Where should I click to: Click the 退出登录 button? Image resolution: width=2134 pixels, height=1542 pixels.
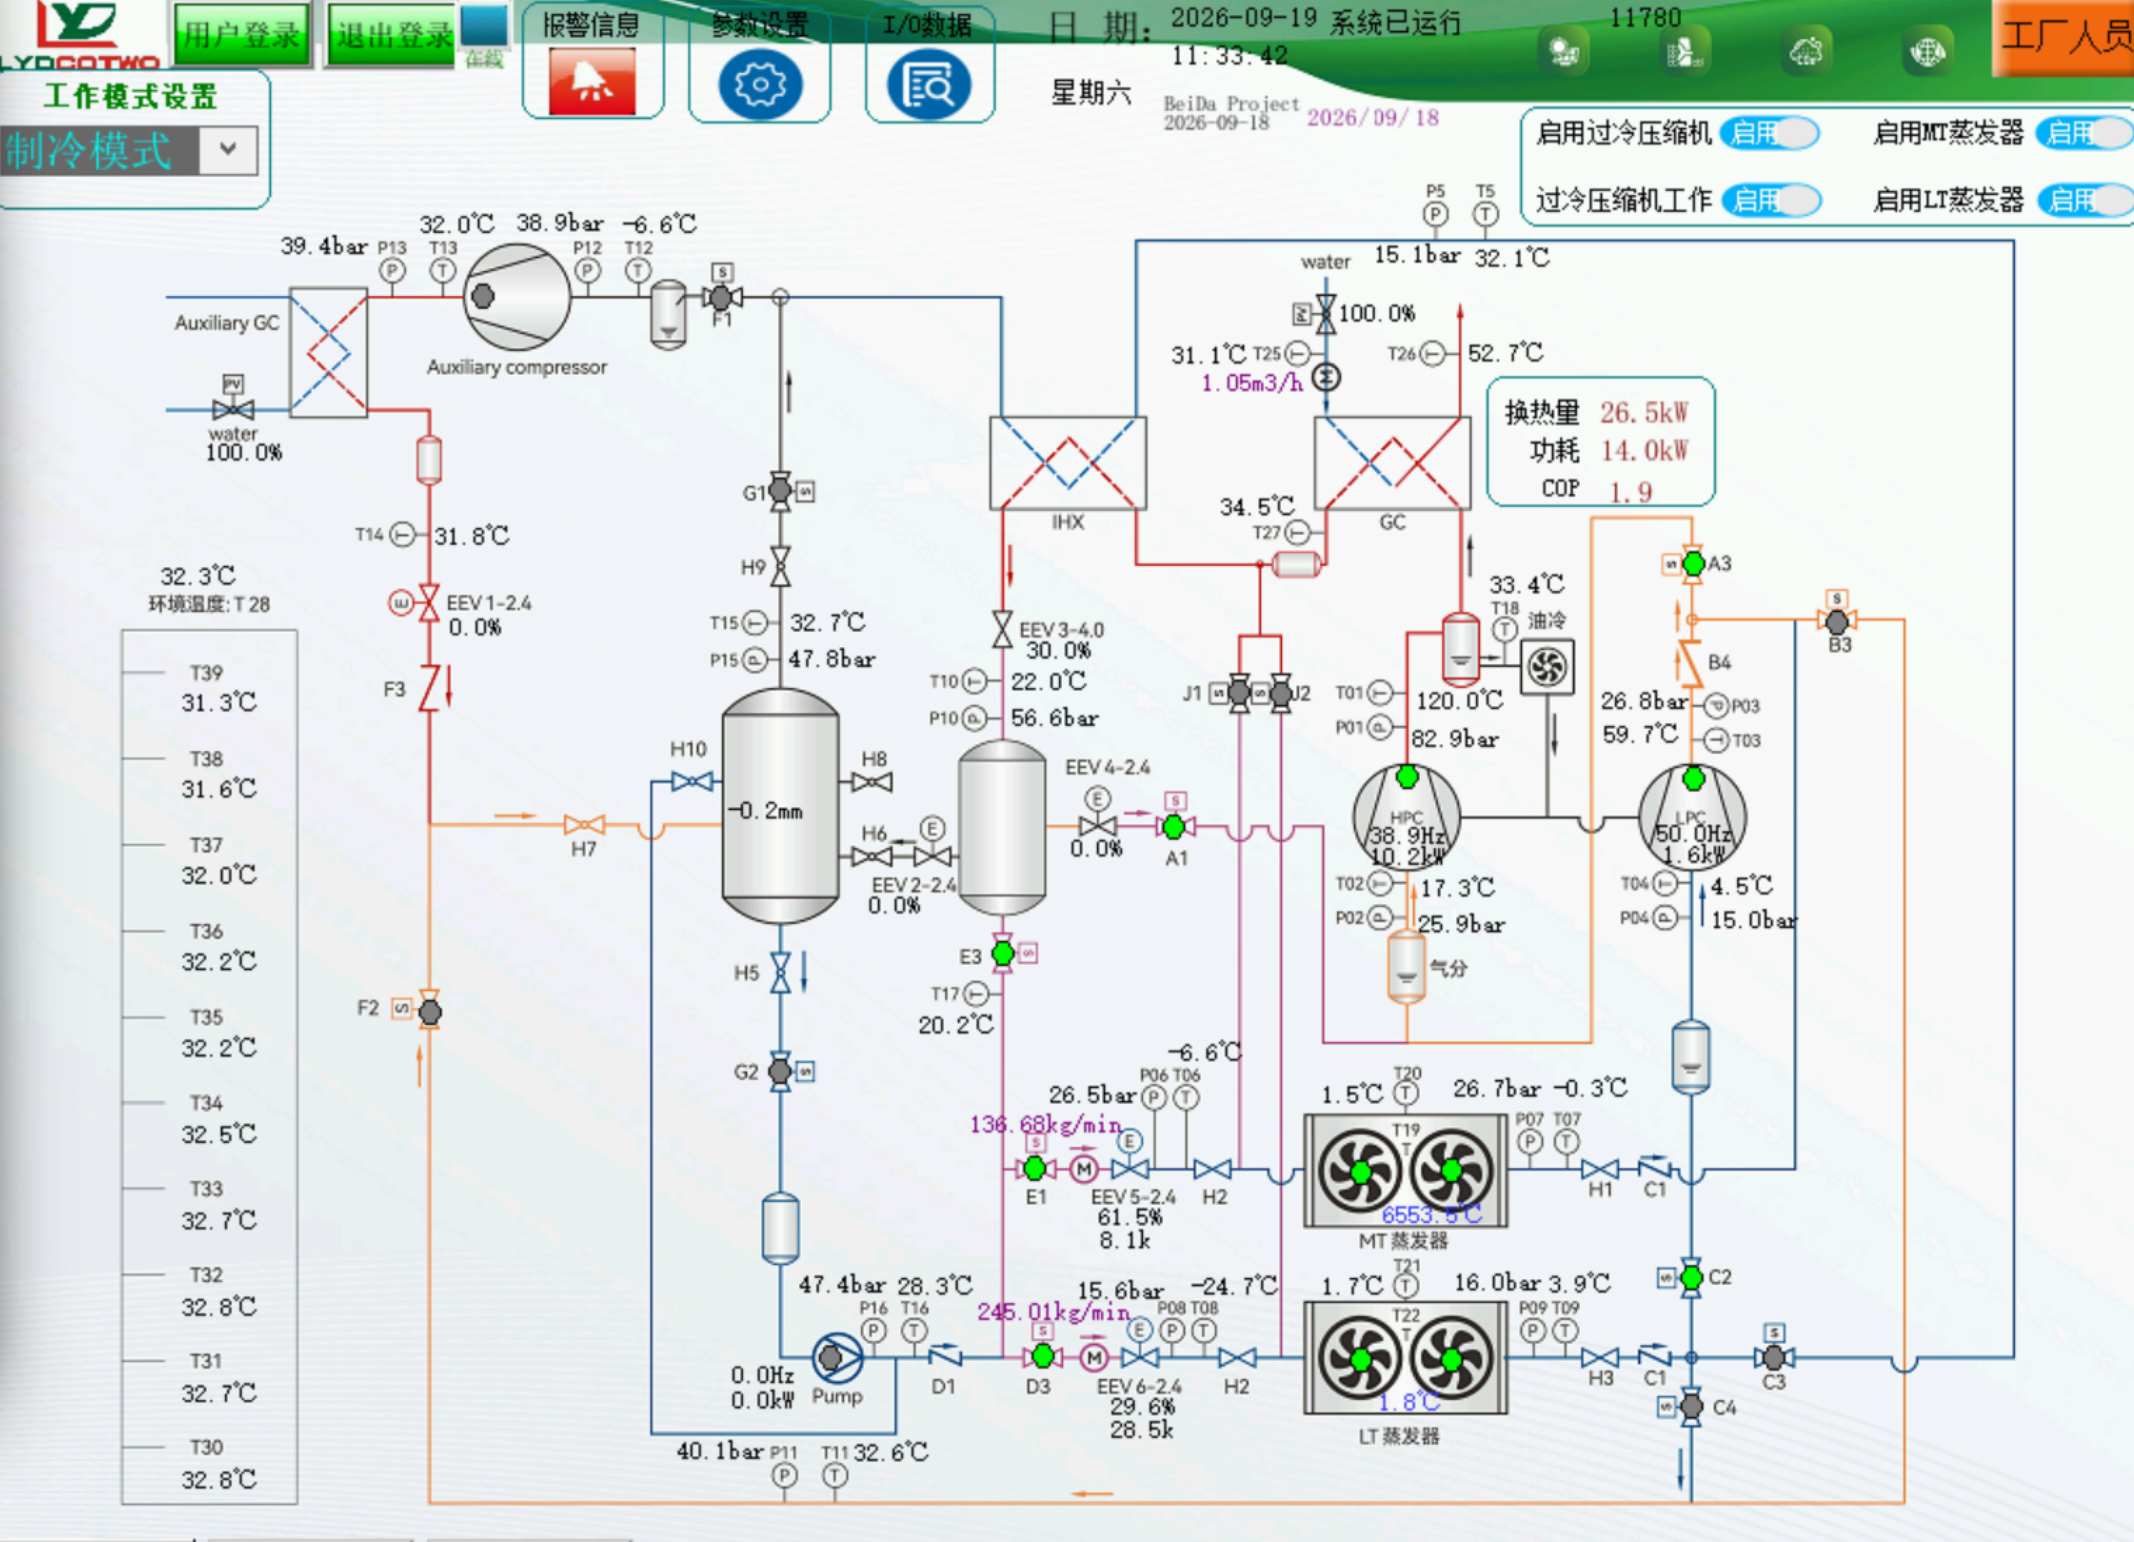click(393, 35)
